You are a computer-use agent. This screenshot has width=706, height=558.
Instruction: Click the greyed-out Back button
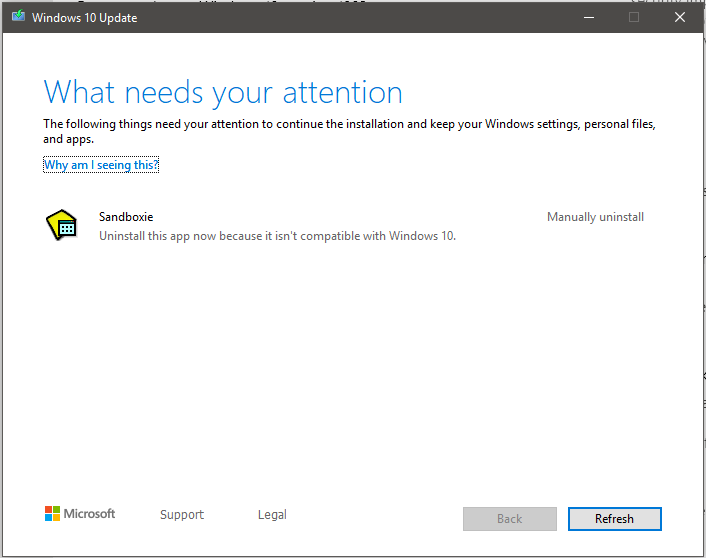click(510, 519)
